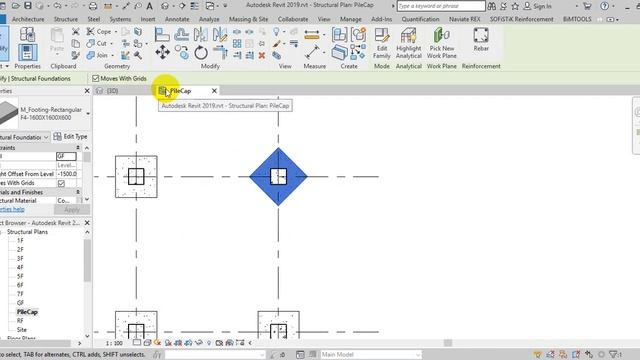Click the search keyword input field
This screenshot has width=640, height=360.
tap(441, 6)
